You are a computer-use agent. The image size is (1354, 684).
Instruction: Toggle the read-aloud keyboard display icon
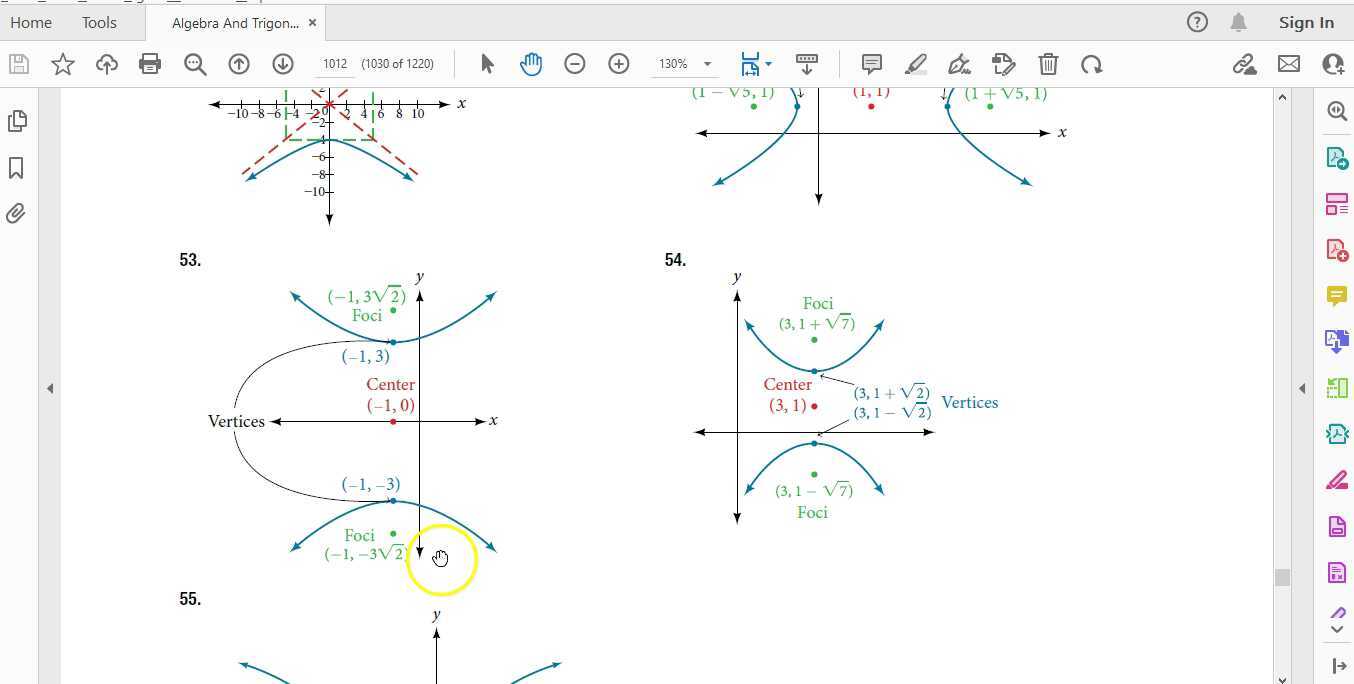tap(806, 63)
